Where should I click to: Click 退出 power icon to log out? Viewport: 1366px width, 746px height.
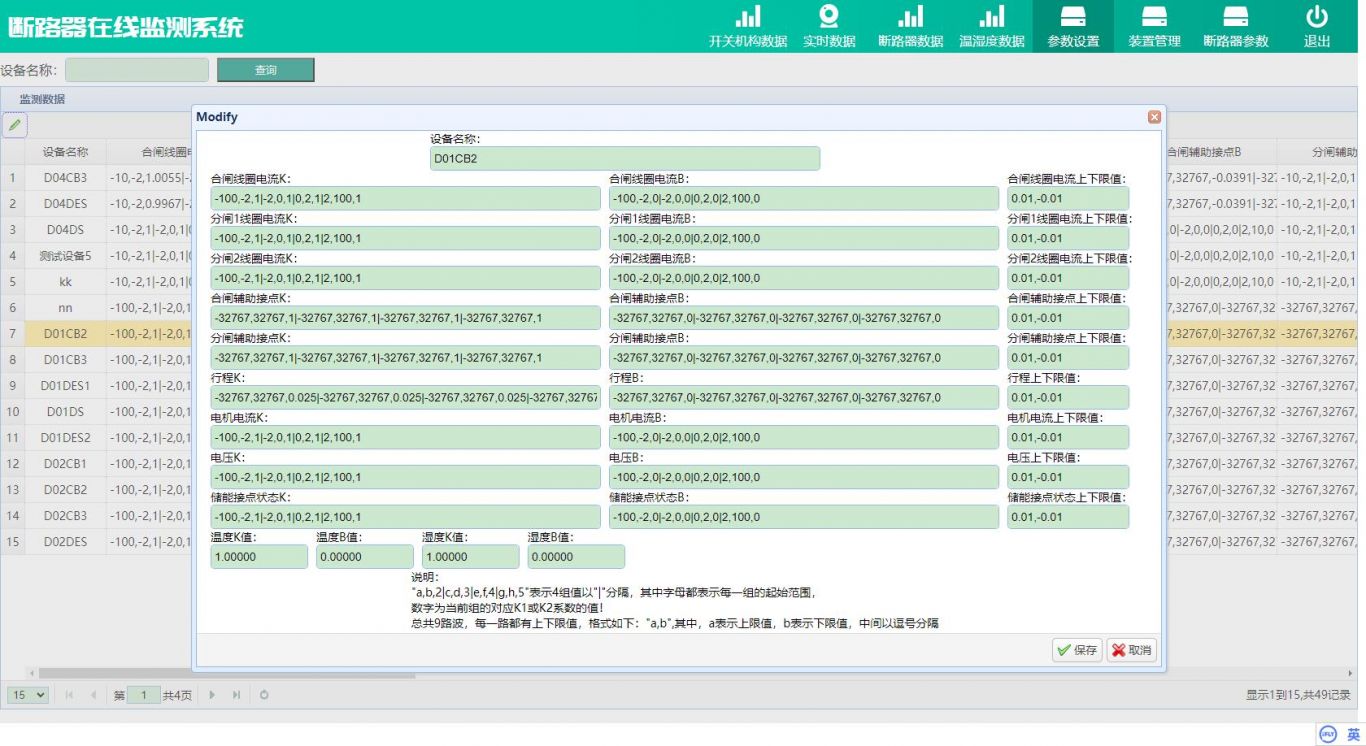(1317, 17)
